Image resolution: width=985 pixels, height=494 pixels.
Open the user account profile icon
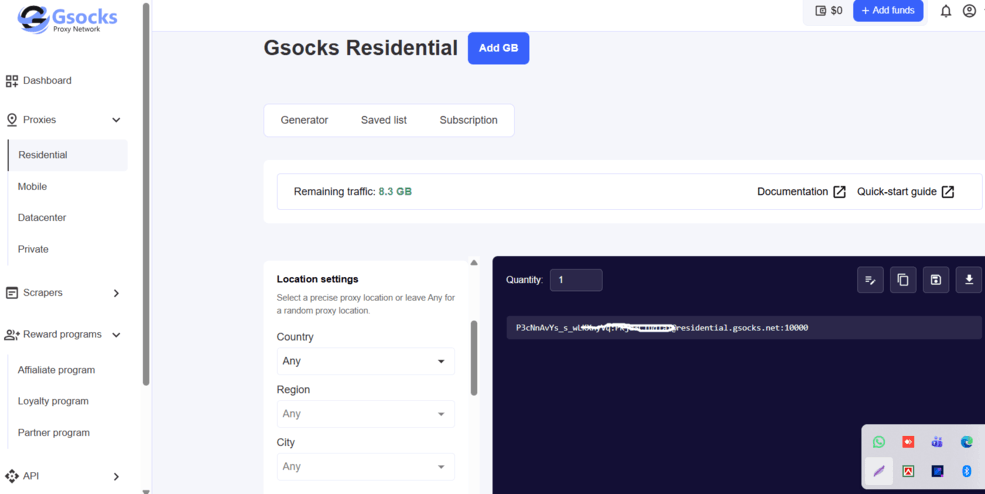[x=969, y=11]
